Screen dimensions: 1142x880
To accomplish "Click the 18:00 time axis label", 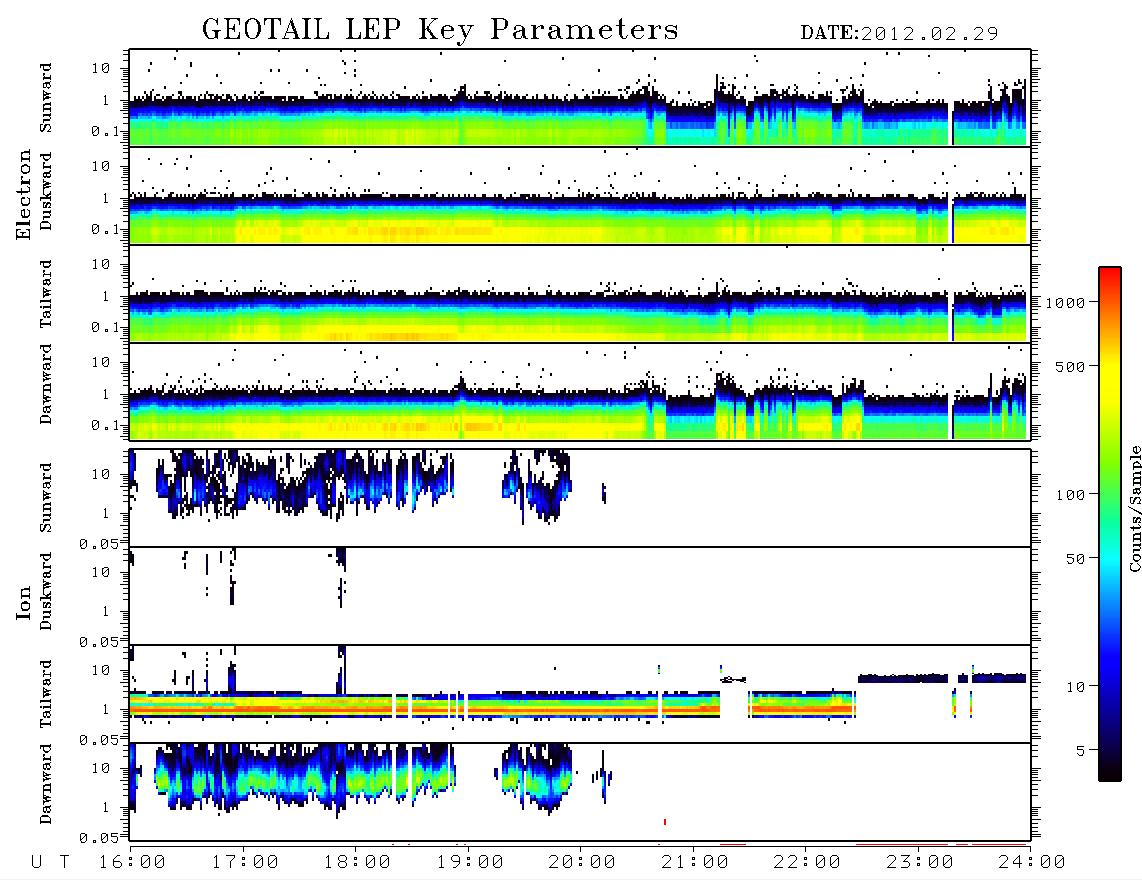I will (357, 863).
